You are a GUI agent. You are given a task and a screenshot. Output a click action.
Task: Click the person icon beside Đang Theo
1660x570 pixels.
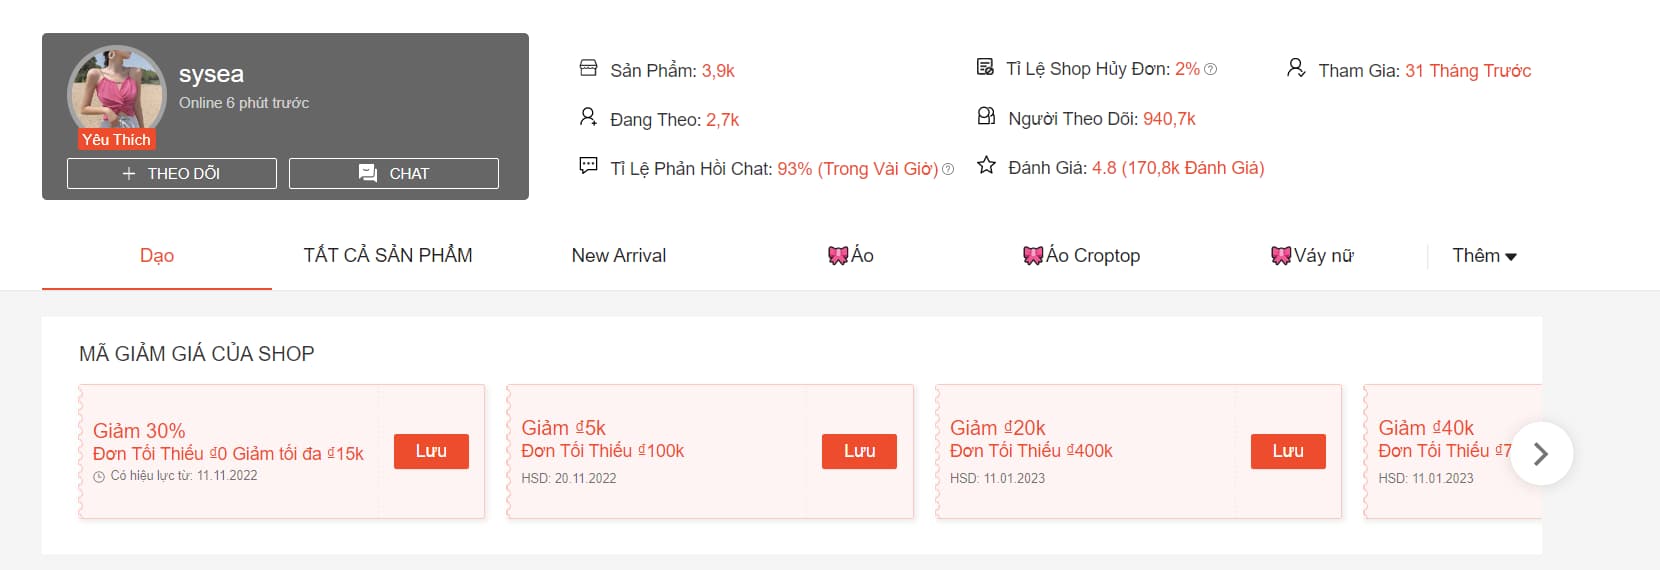click(588, 117)
